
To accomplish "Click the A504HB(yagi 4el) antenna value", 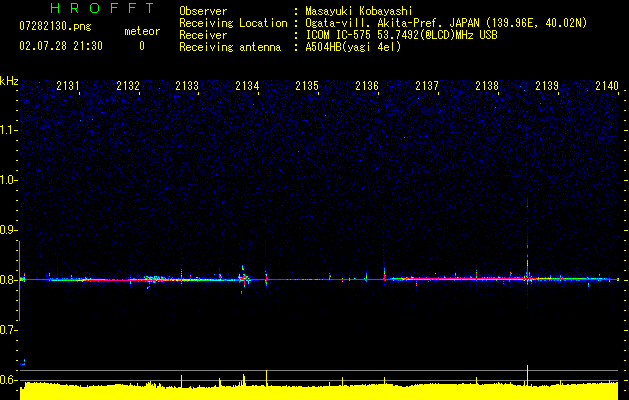I will pos(353,47).
